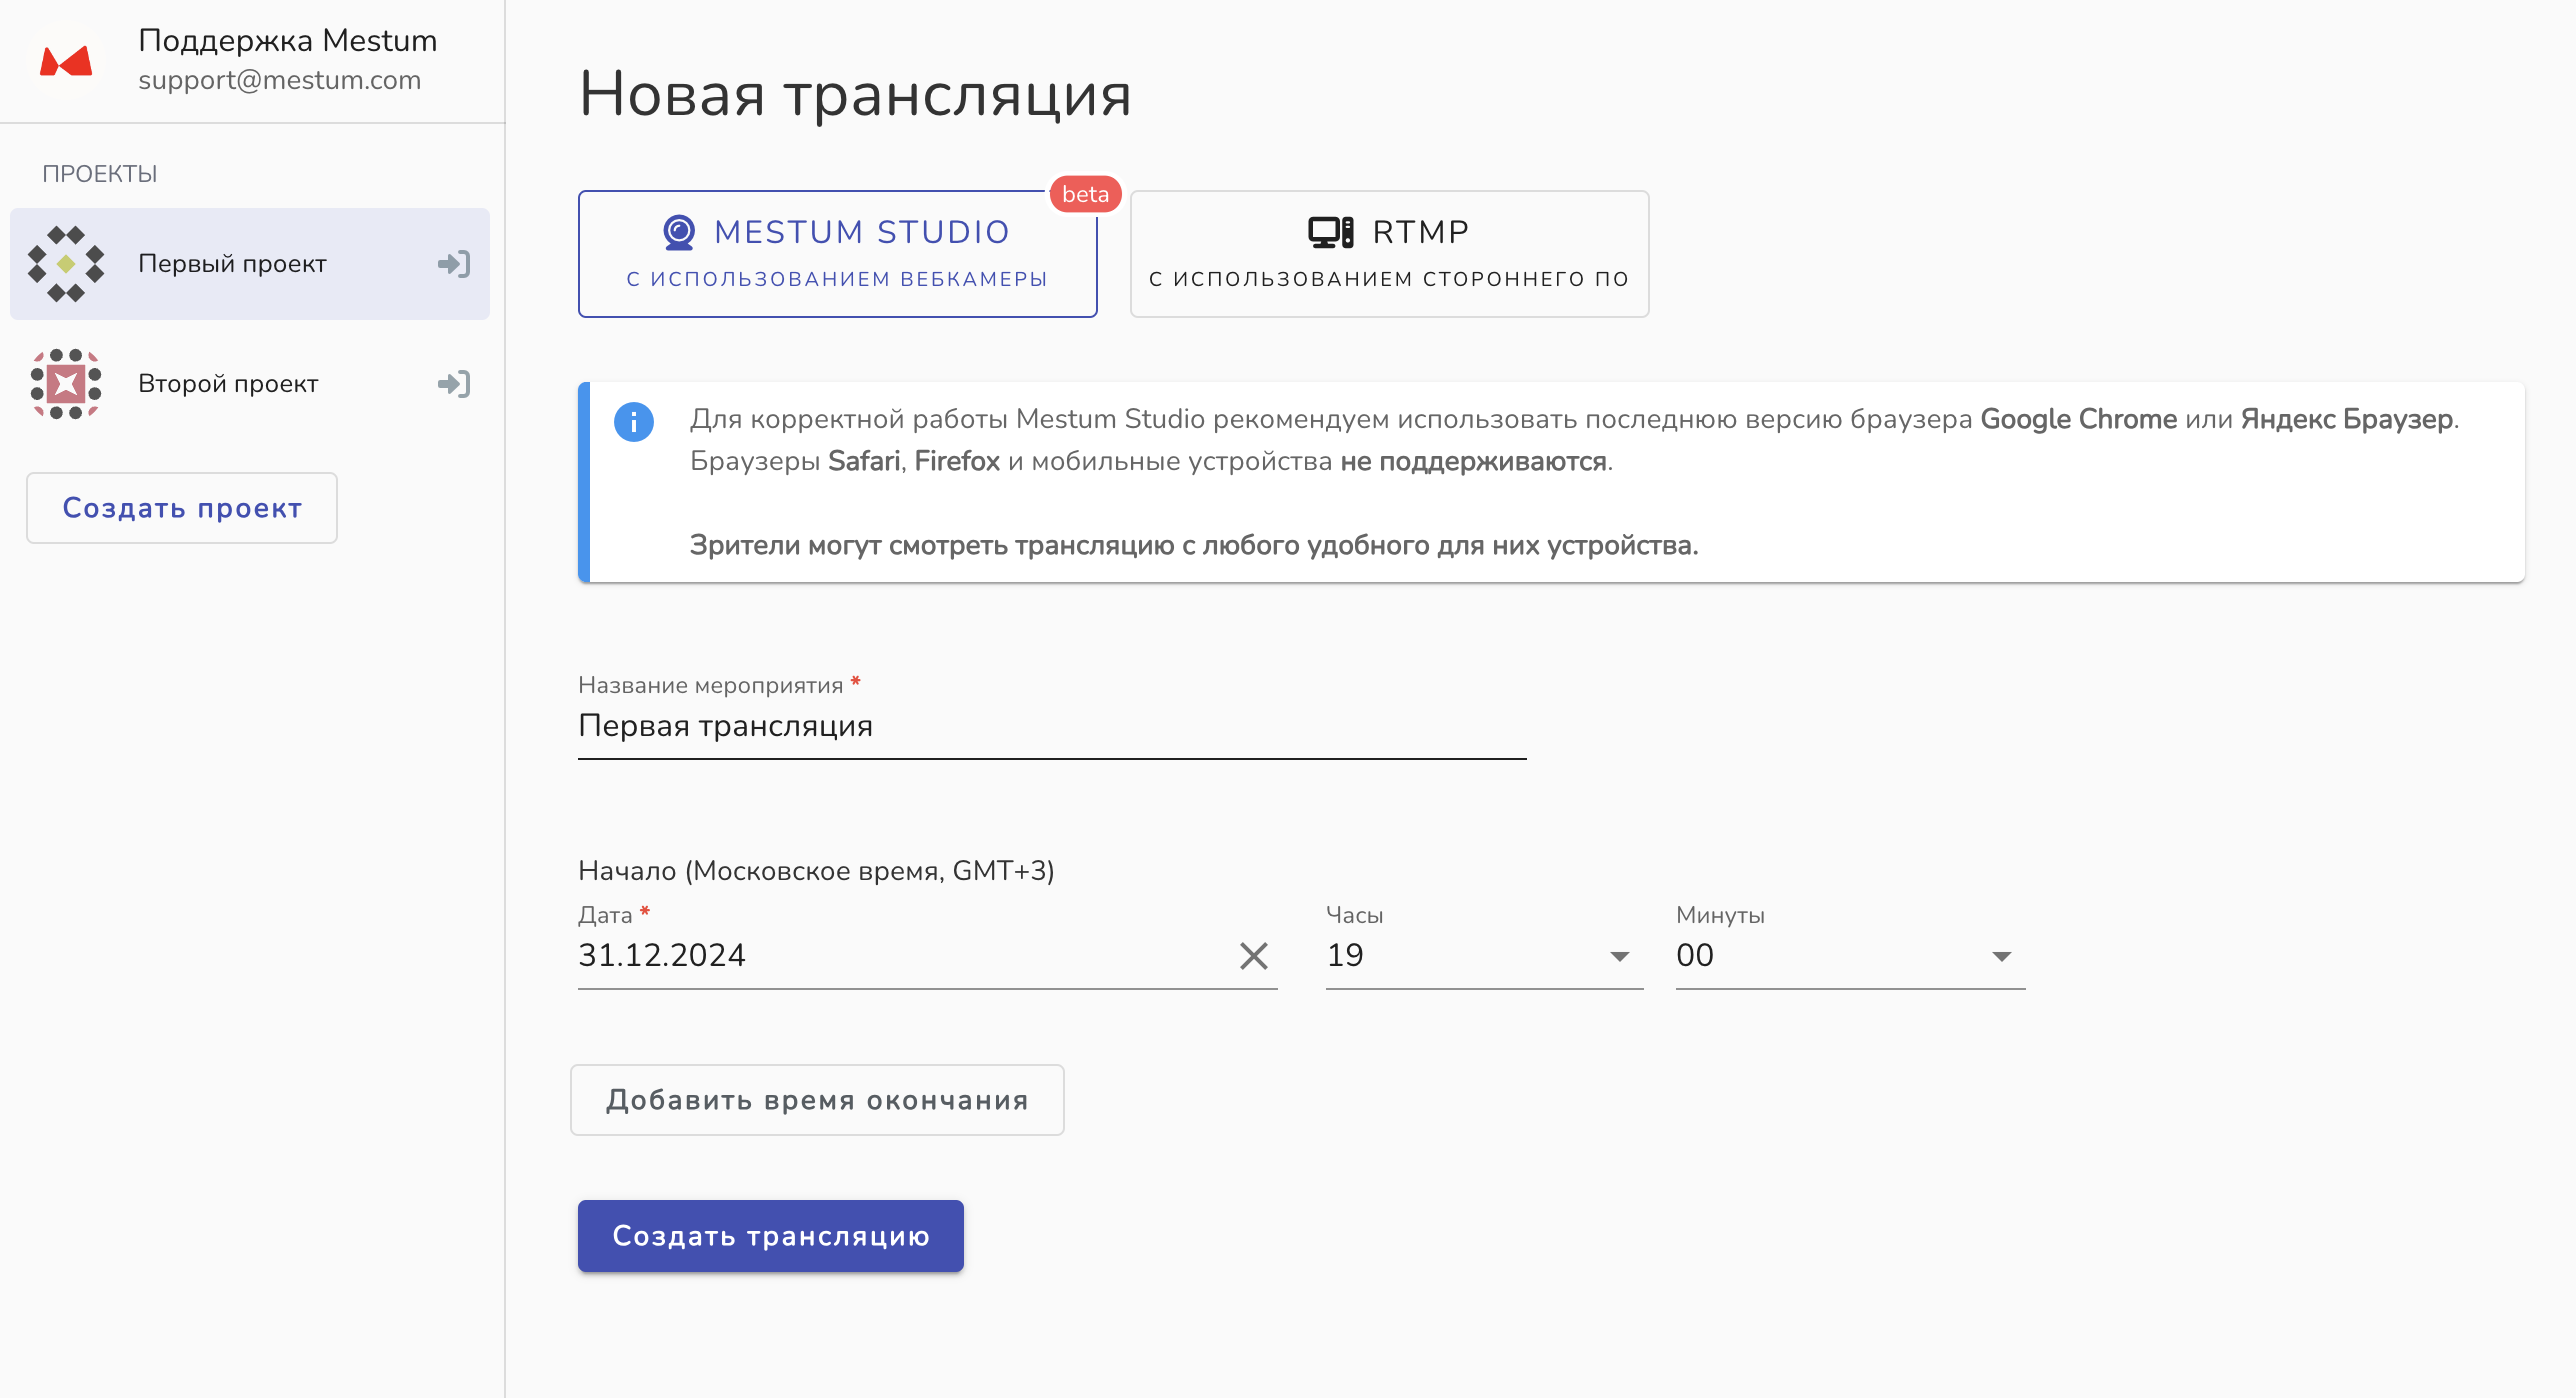Click the Создать проект button
Screen dimensions: 2576x1398
pos(182,508)
